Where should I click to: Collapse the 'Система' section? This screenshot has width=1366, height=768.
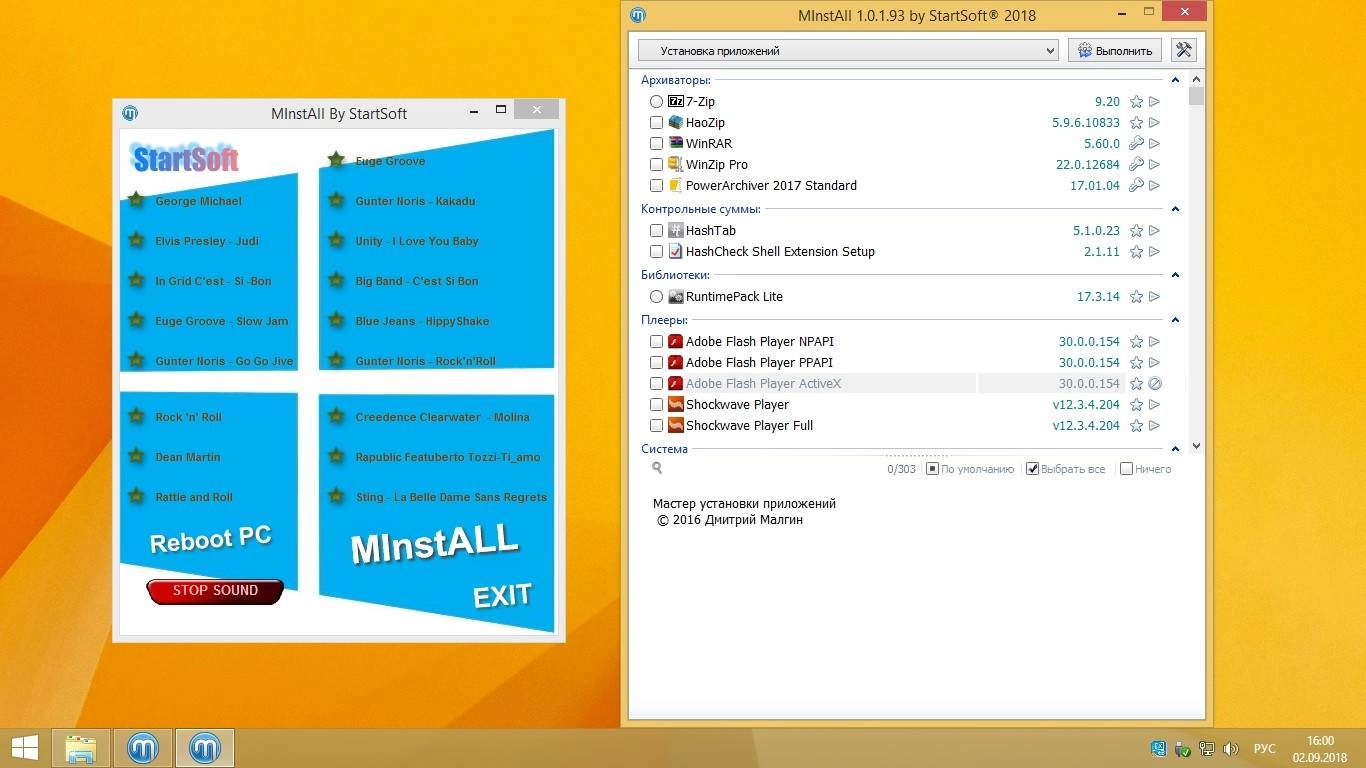[x=1175, y=449]
